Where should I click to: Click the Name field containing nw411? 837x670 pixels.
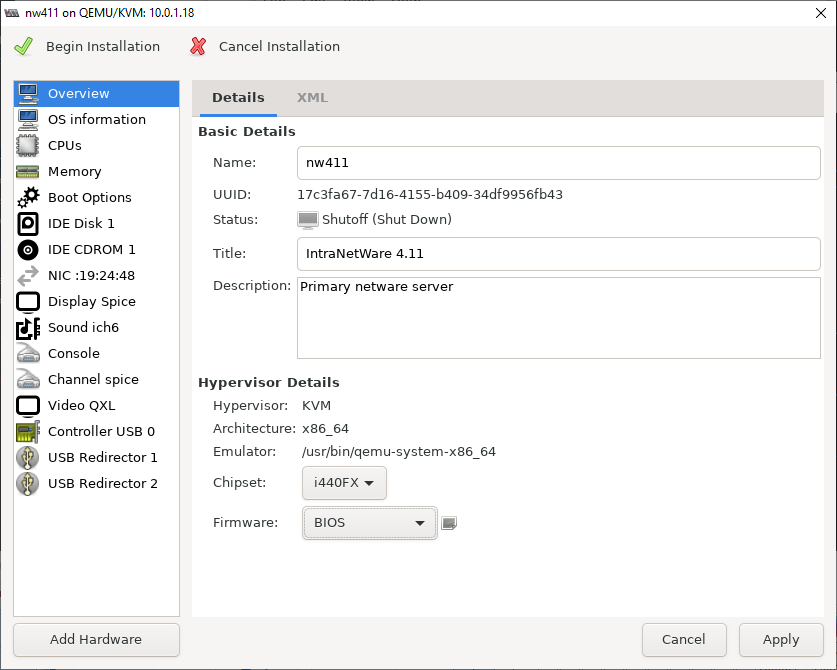coord(558,163)
